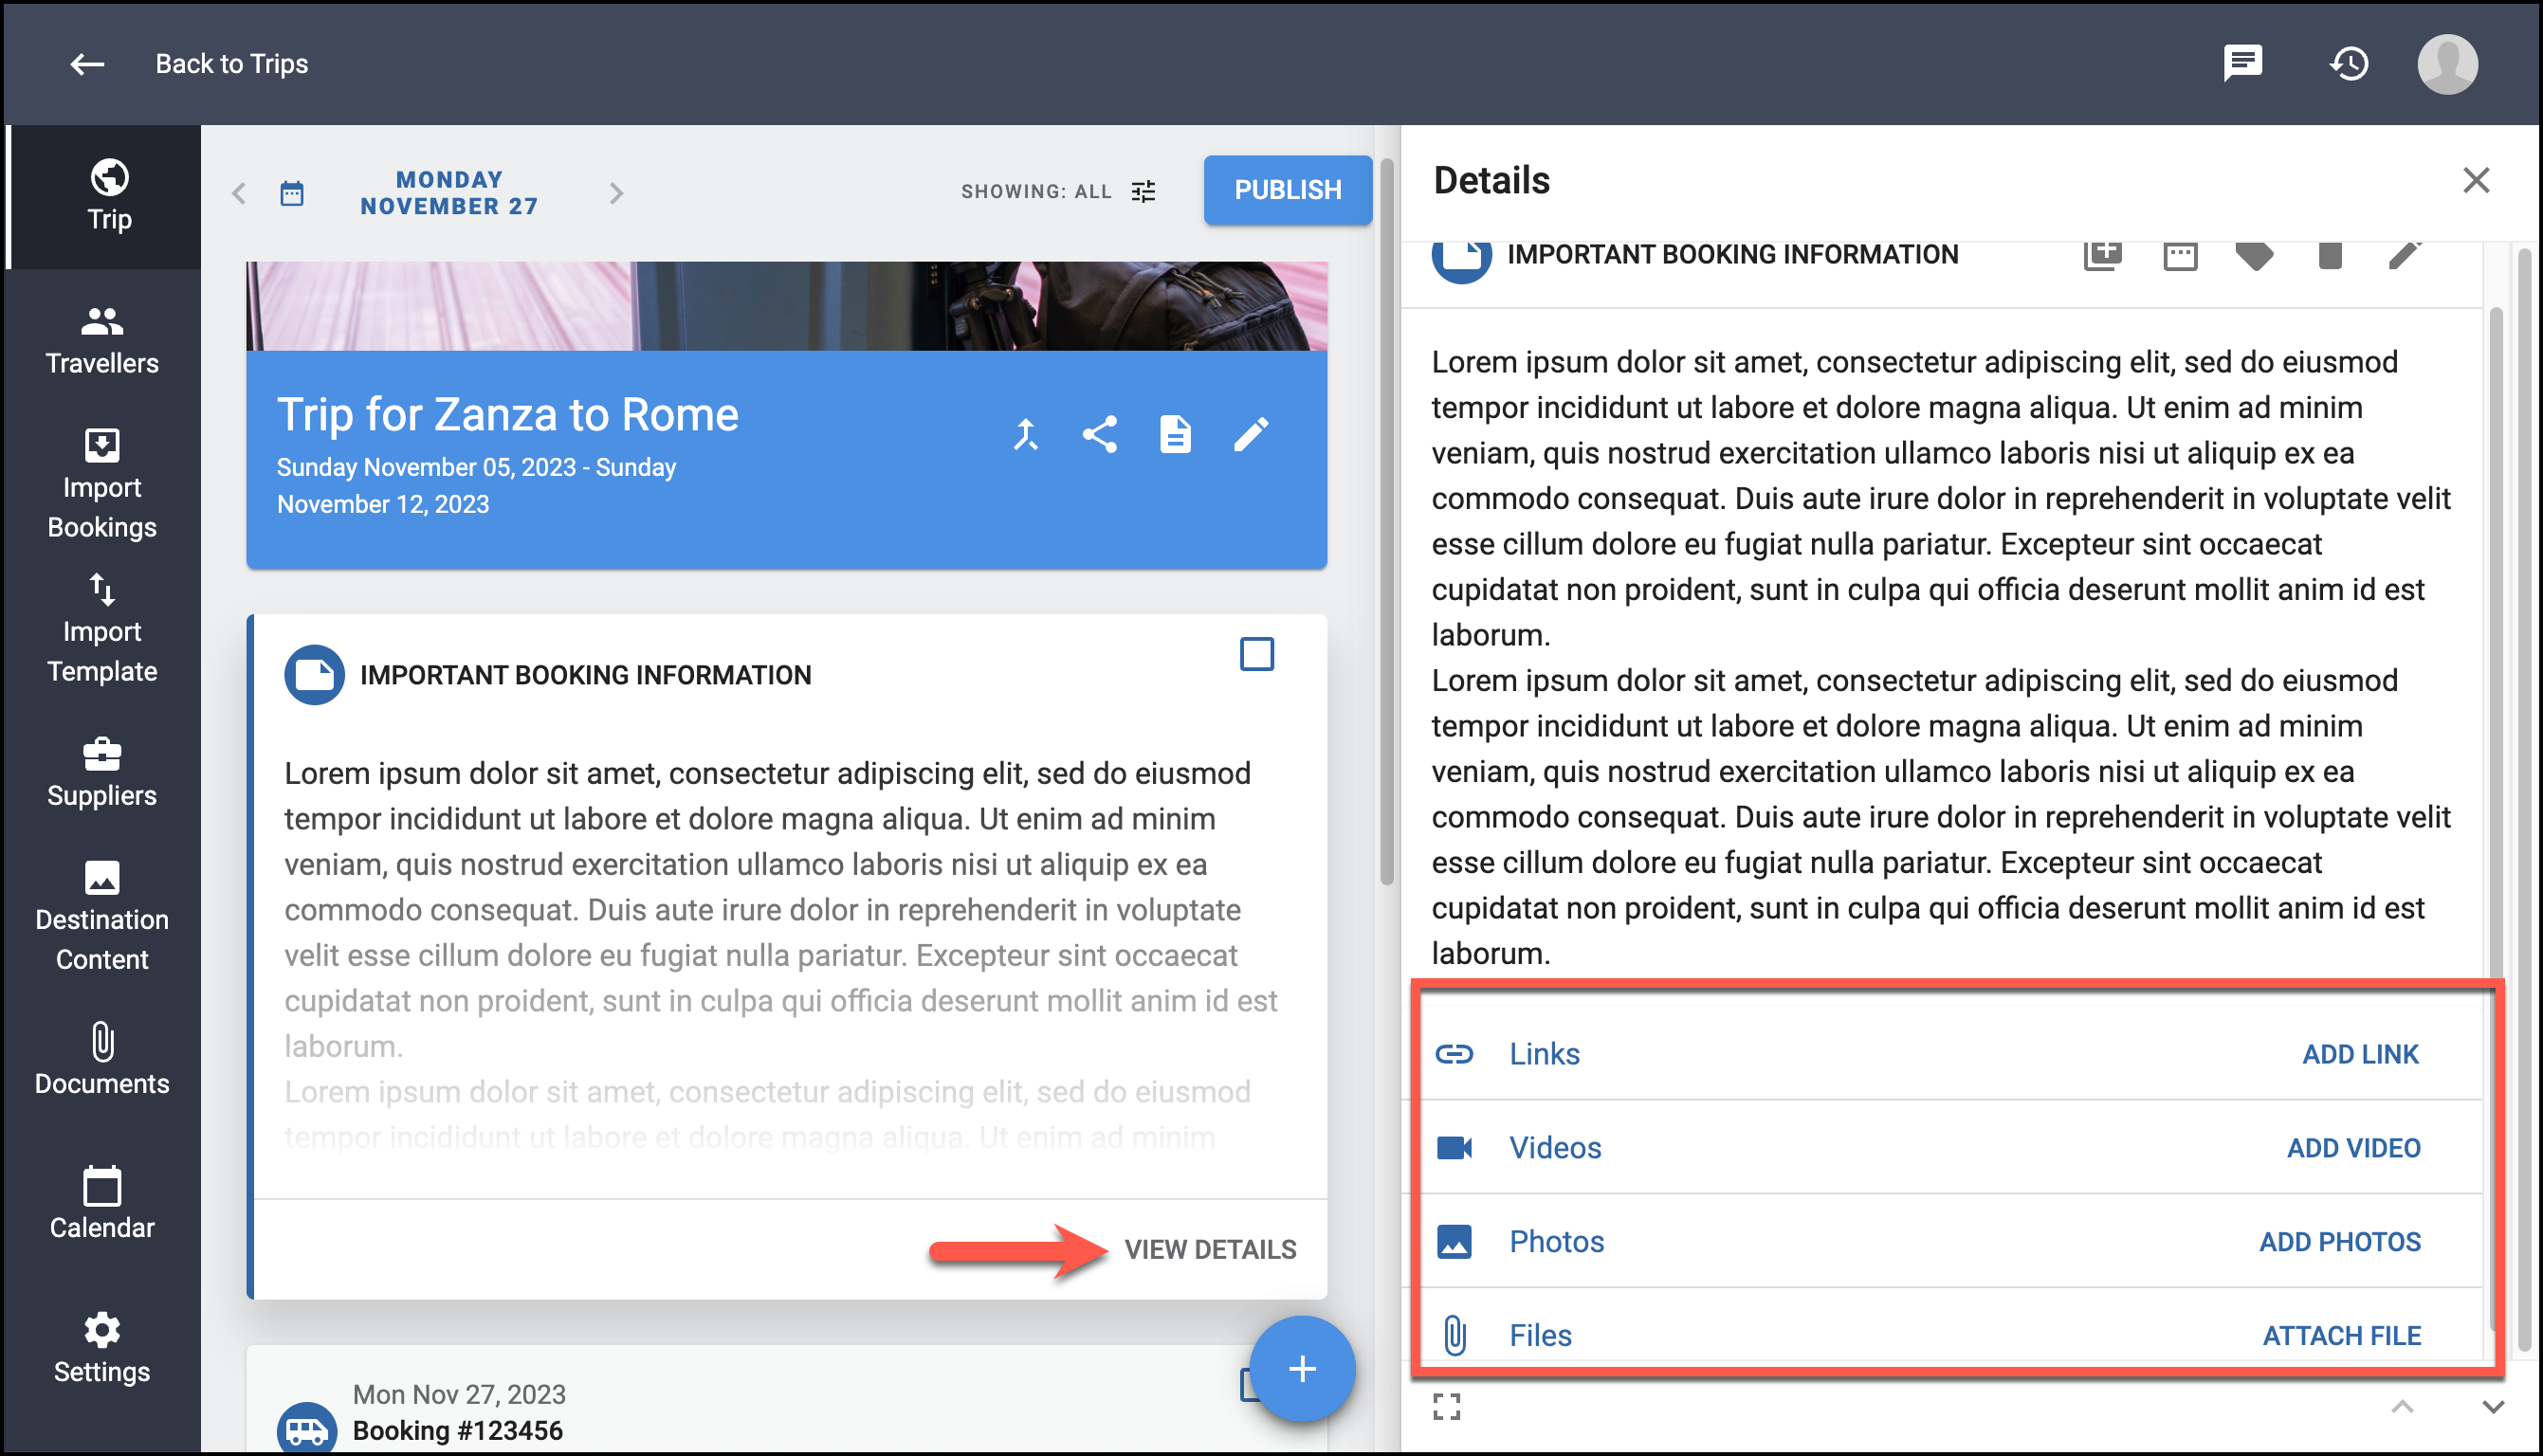The image size is (2543, 1456).
Task: Open the Showing: All filter icon
Action: tap(1143, 191)
